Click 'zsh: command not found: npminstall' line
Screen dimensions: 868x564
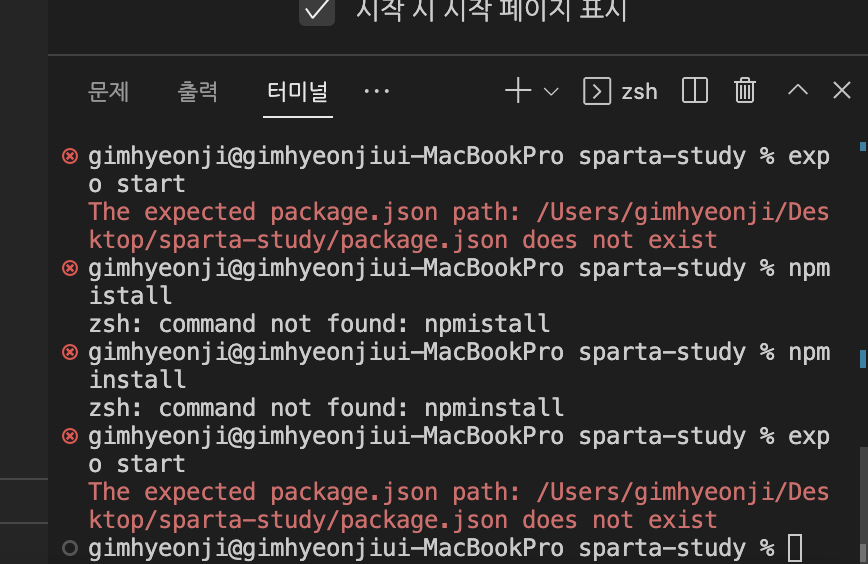click(326, 408)
